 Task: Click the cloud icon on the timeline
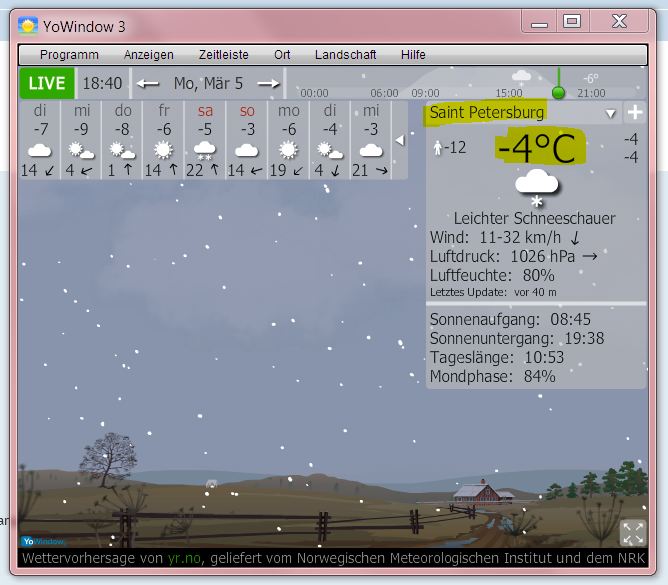[521, 76]
